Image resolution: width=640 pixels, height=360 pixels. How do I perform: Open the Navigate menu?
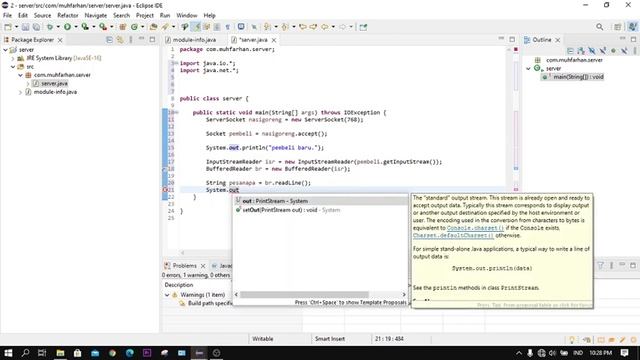tap(96, 15)
